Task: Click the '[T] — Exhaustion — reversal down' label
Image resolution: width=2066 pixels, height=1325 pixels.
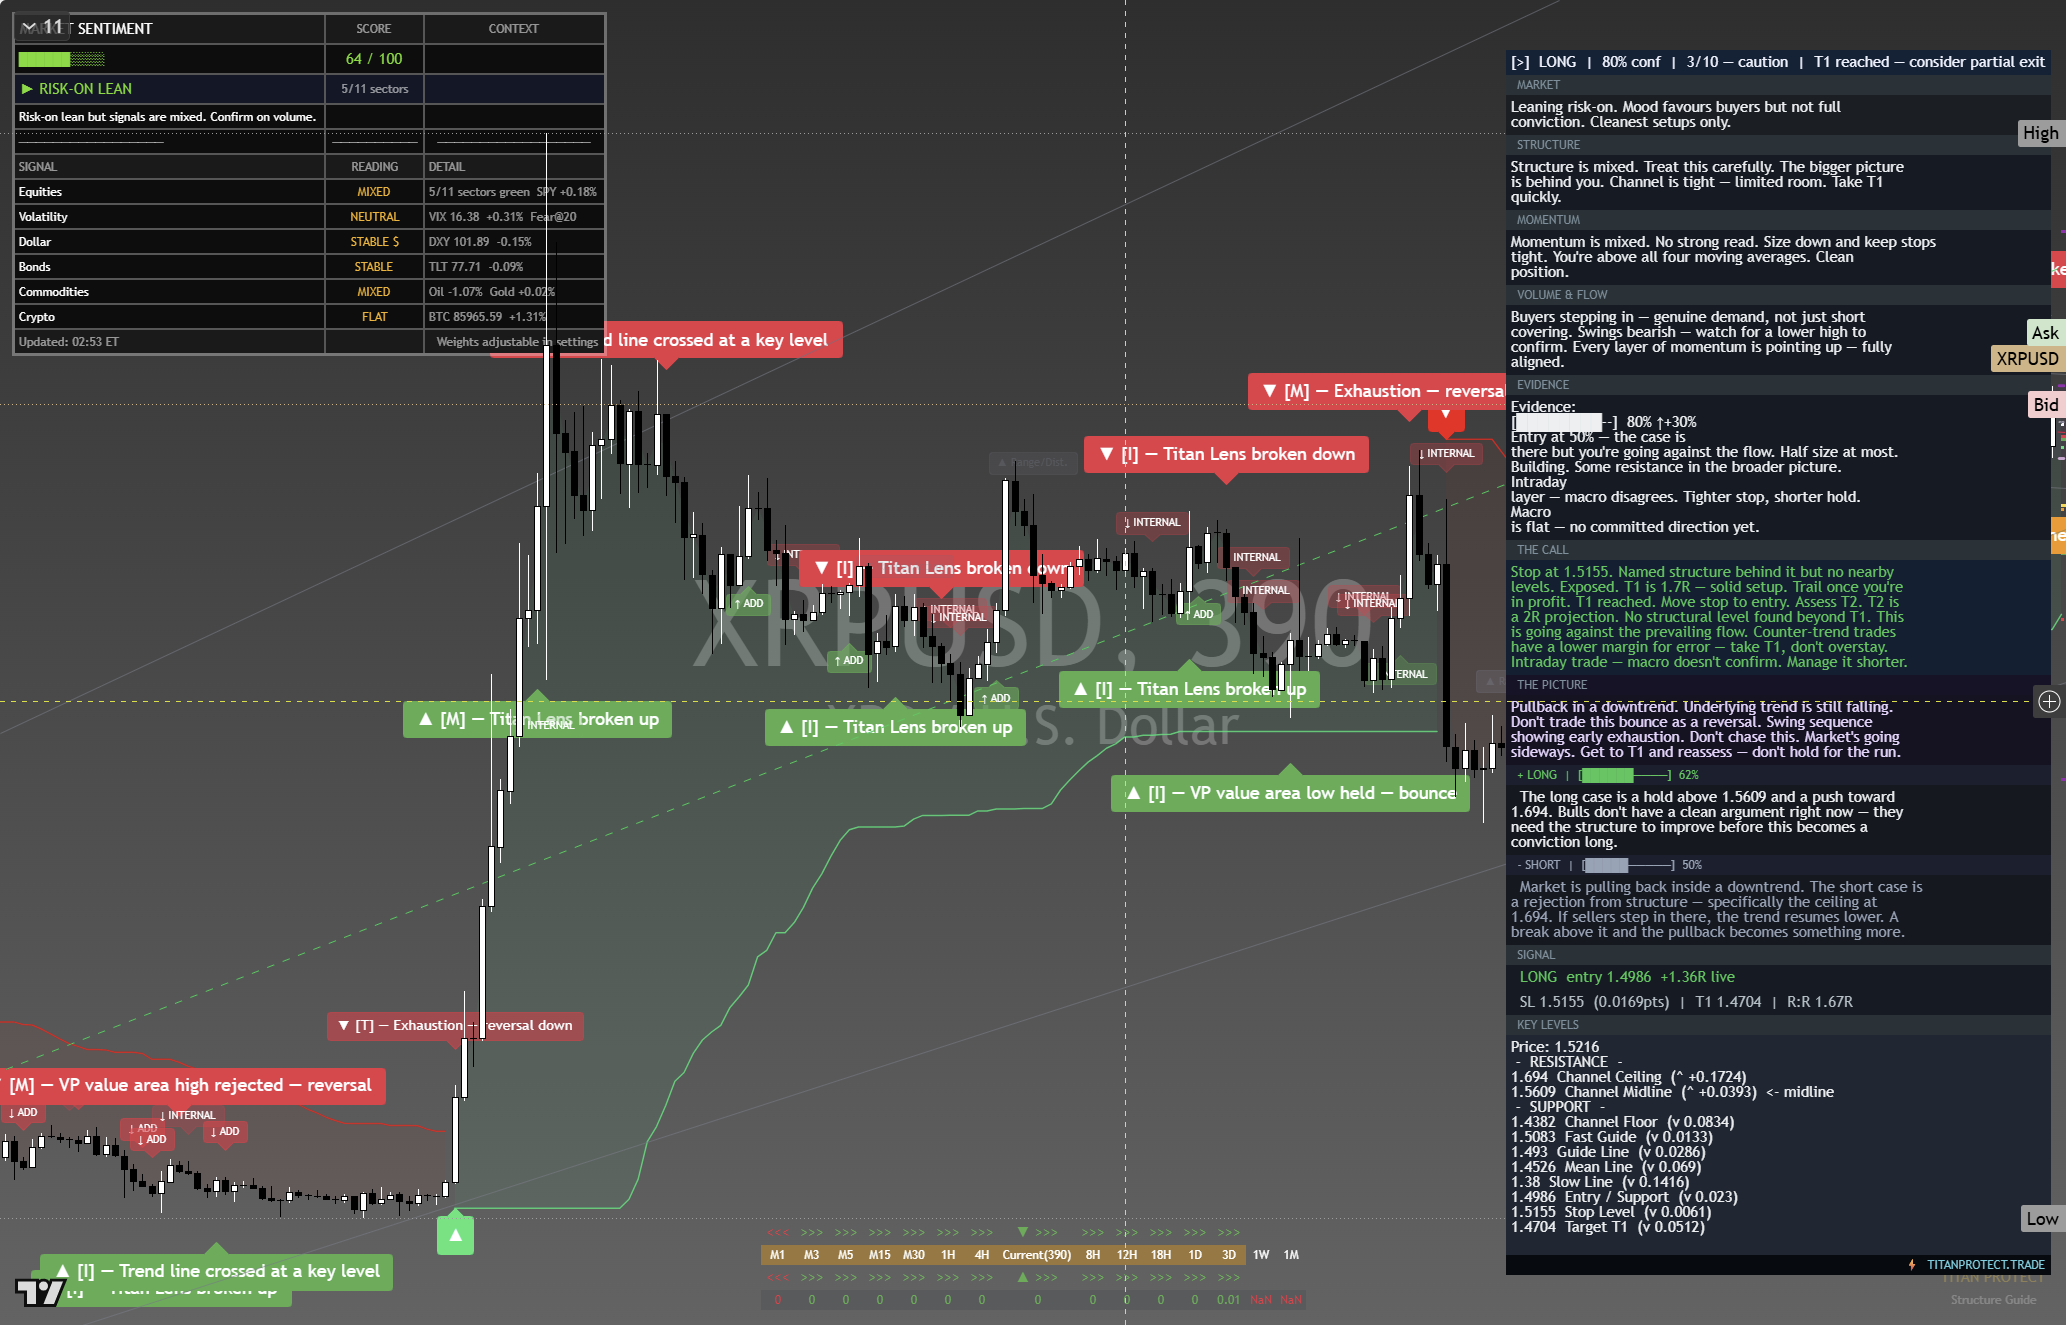Action: (455, 1026)
